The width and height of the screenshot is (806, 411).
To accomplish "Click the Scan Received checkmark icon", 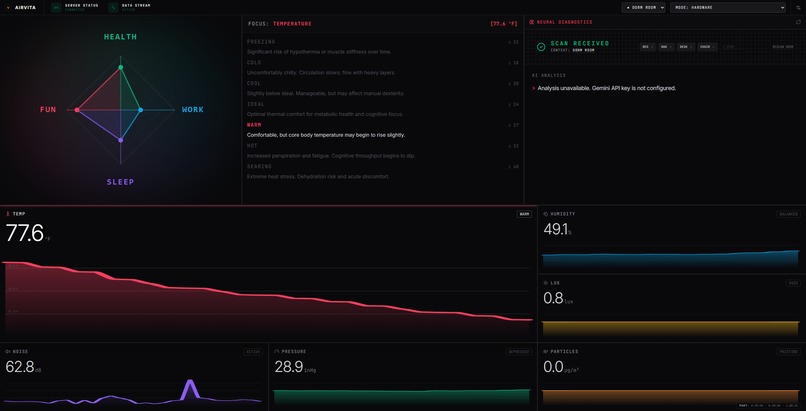I will point(541,47).
